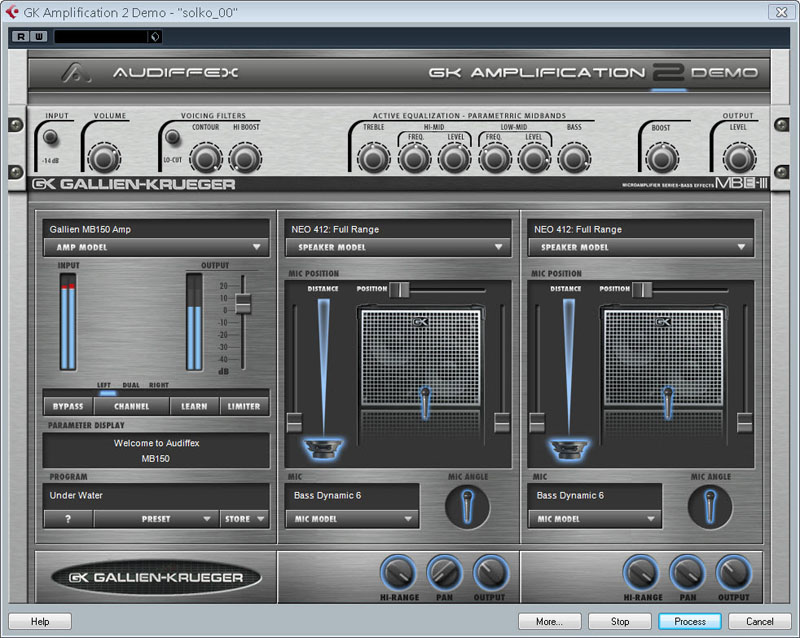The image size is (800, 638).
Task: Click the left cabinet's right-side vertical slider handle
Action: click(x=502, y=423)
